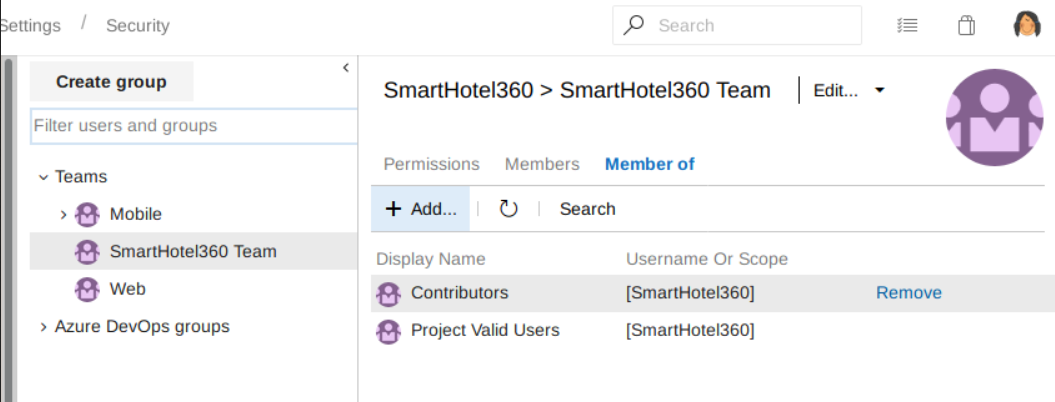
Task: Click the refresh icon in toolbar
Action: (x=508, y=209)
